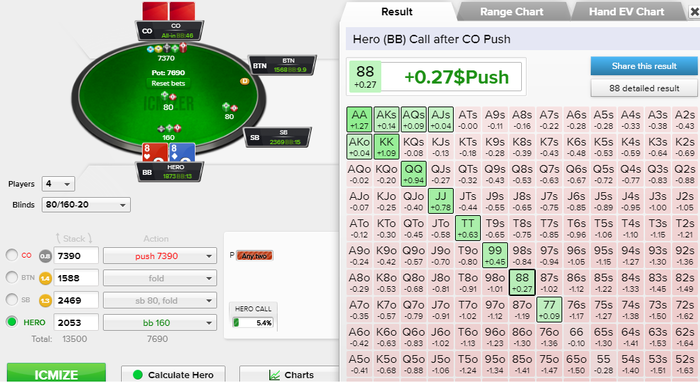This screenshot has height=383, width=700.
Task: Select the TT hand cell
Action: [468, 228]
